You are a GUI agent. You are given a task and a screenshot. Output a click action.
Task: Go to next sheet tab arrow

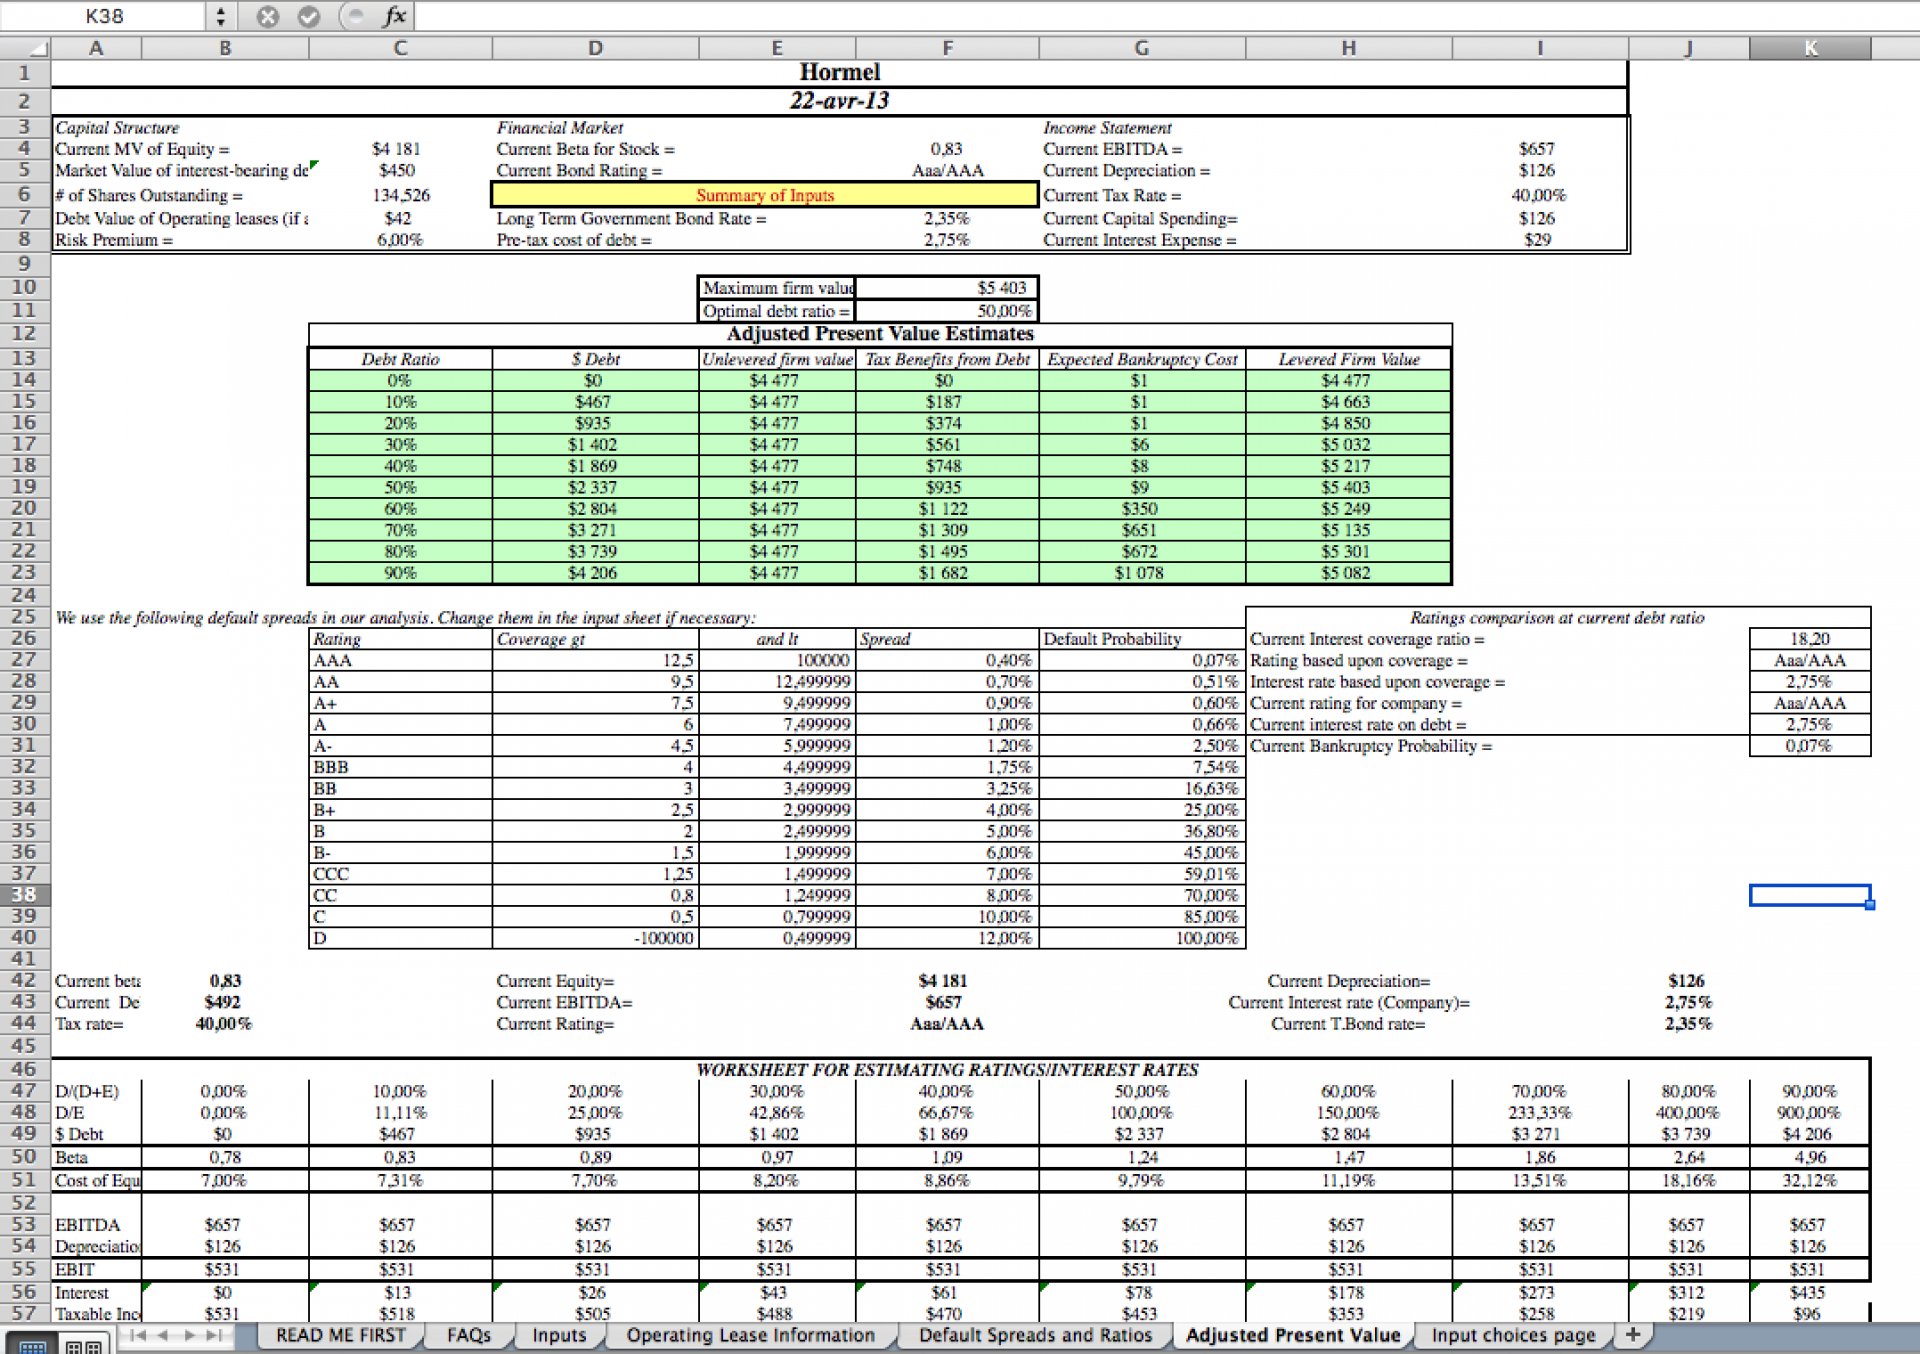(188, 1335)
